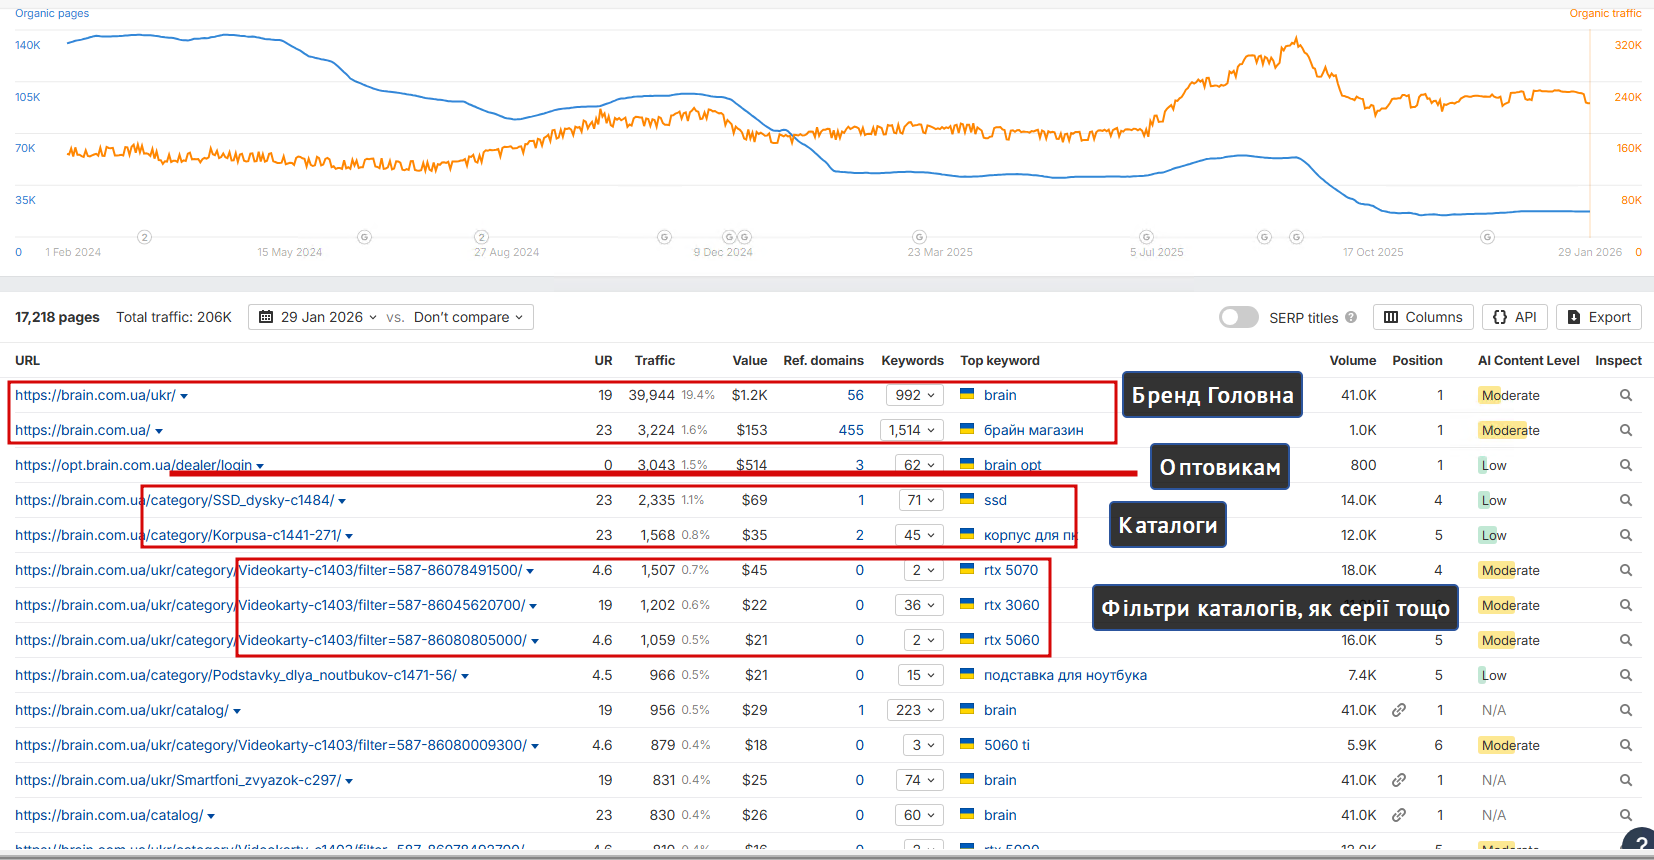Image resolution: width=1654 pixels, height=860 pixels.
Task: Expand the 45 keywords dropdown
Action: pyautogui.click(x=919, y=535)
